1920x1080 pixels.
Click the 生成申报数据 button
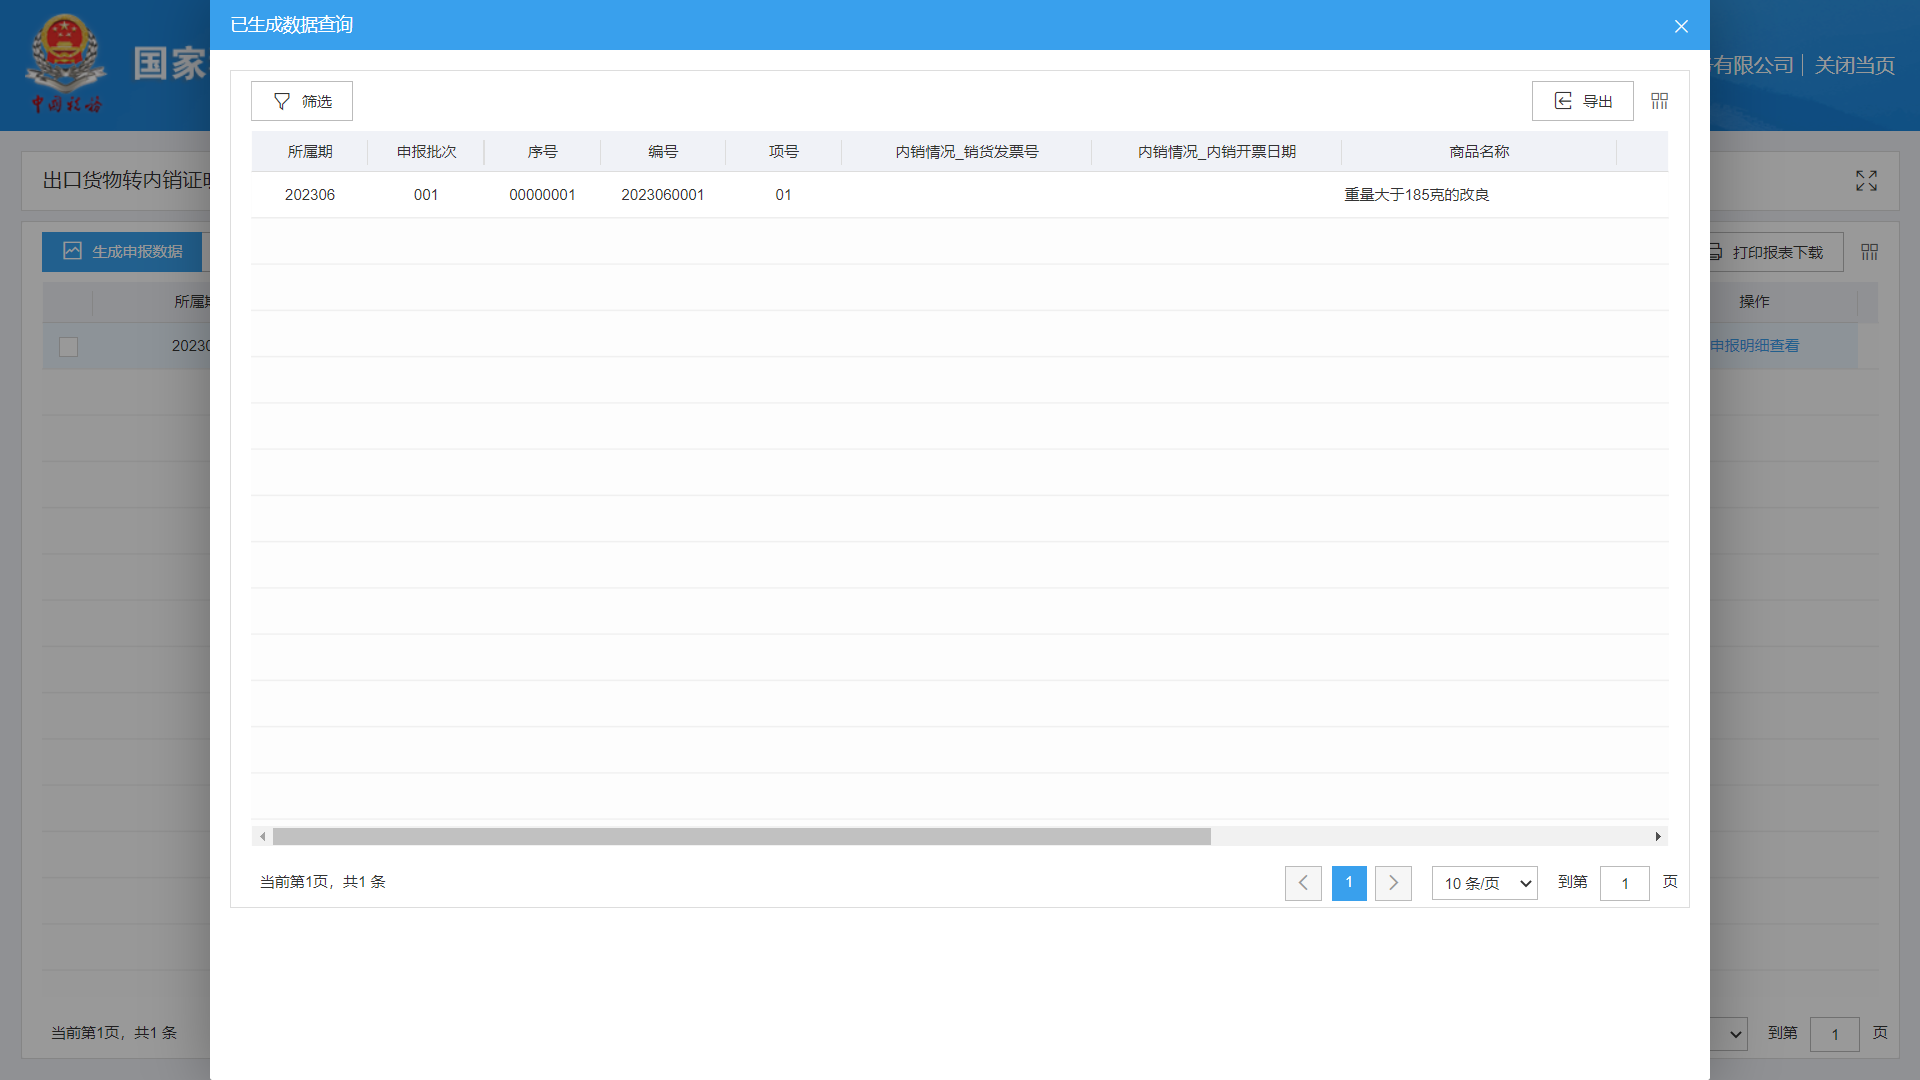[x=123, y=252]
